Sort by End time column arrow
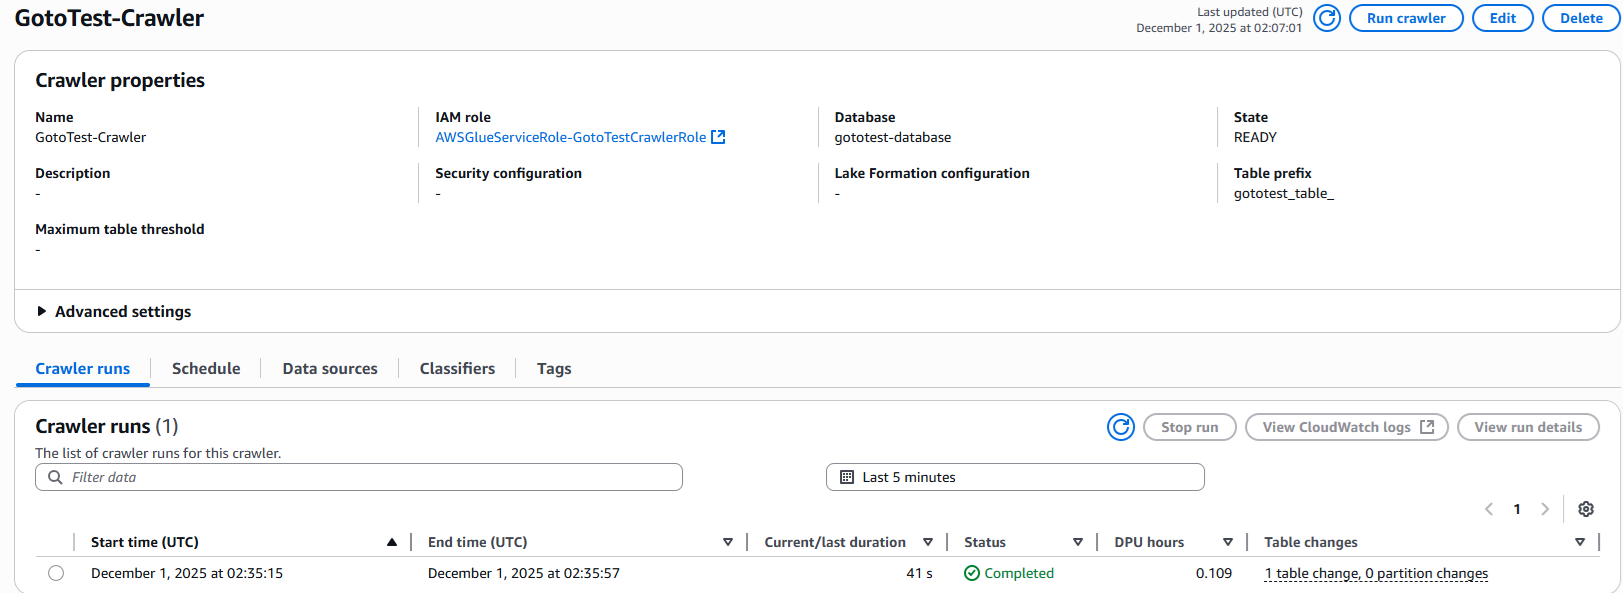The width and height of the screenshot is (1623, 593). [x=727, y=542]
